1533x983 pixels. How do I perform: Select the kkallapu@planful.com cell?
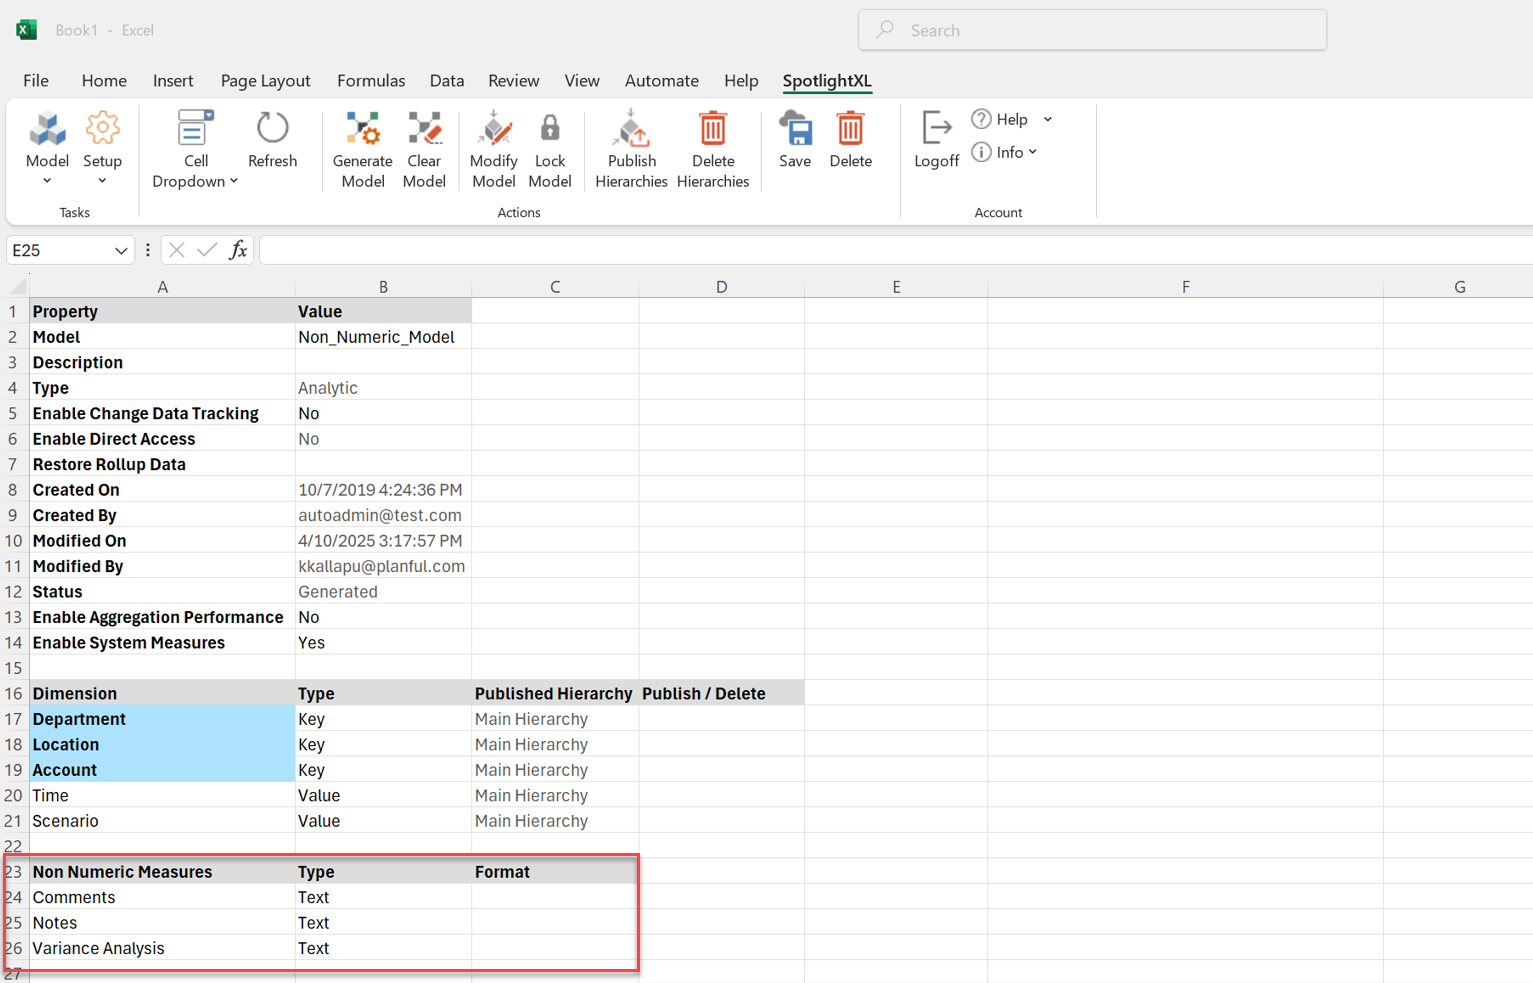pos(383,566)
